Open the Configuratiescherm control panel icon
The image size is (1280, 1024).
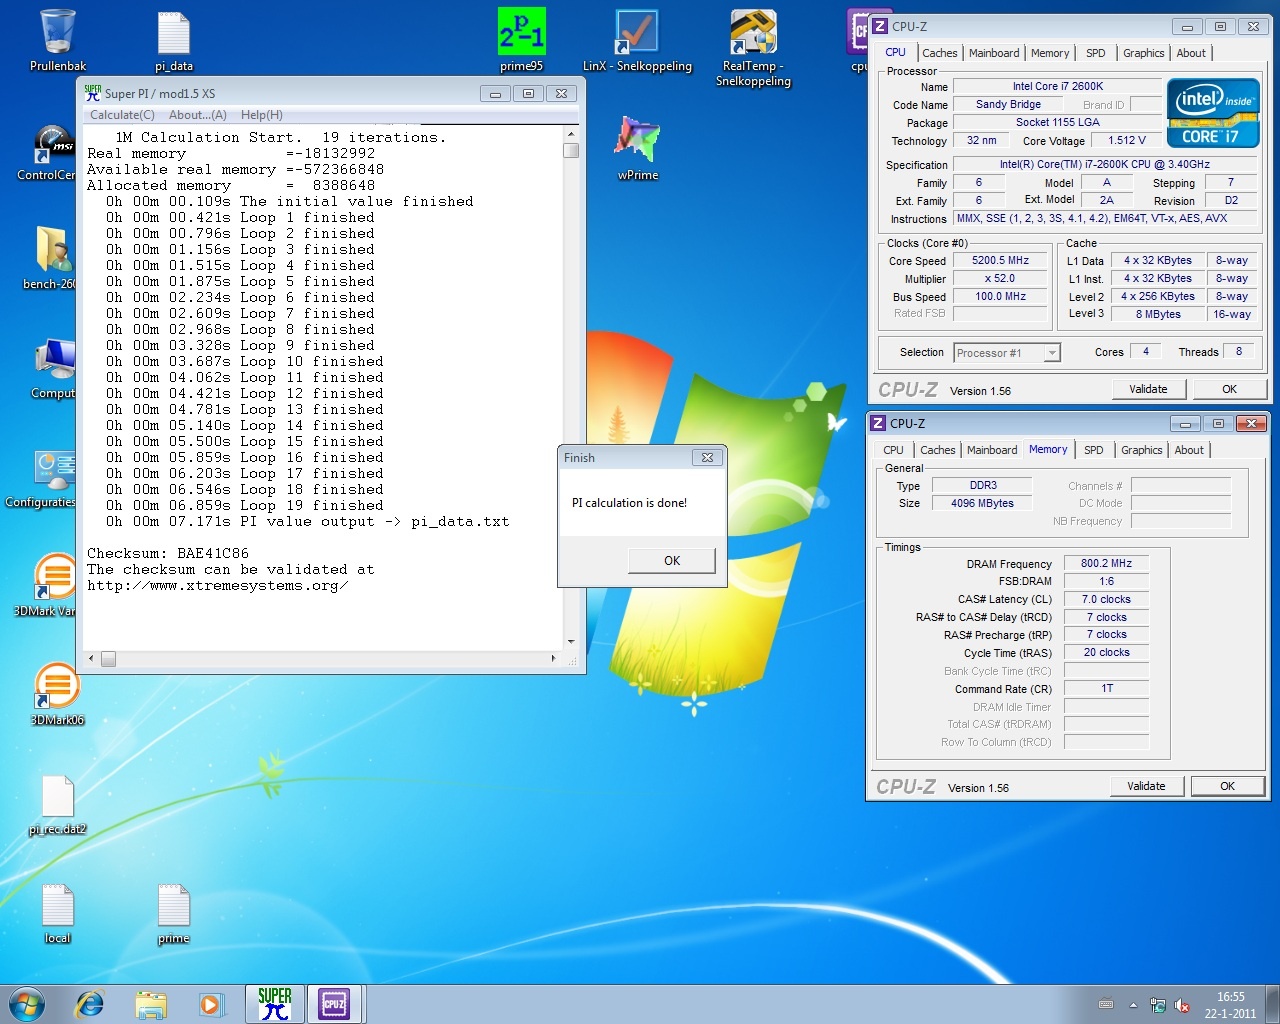click(x=45, y=478)
